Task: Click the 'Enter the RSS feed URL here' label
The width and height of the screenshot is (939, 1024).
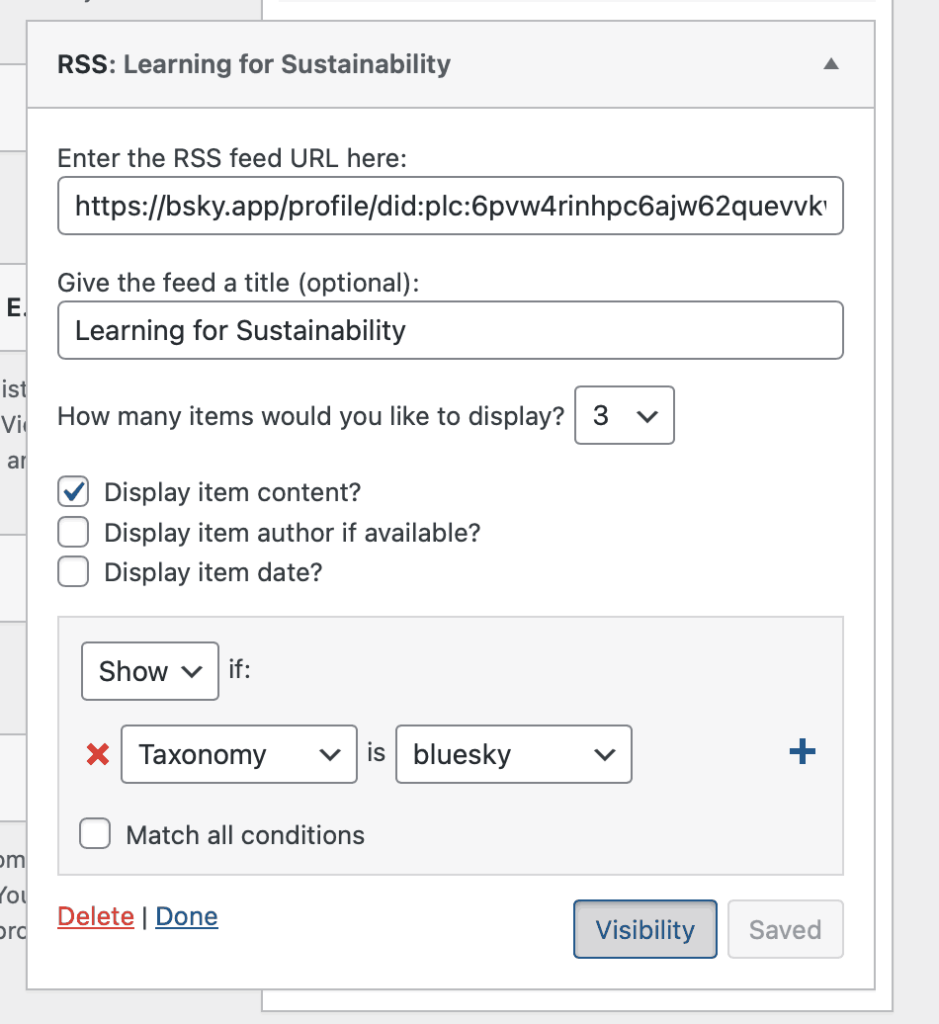Action: tap(232, 158)
